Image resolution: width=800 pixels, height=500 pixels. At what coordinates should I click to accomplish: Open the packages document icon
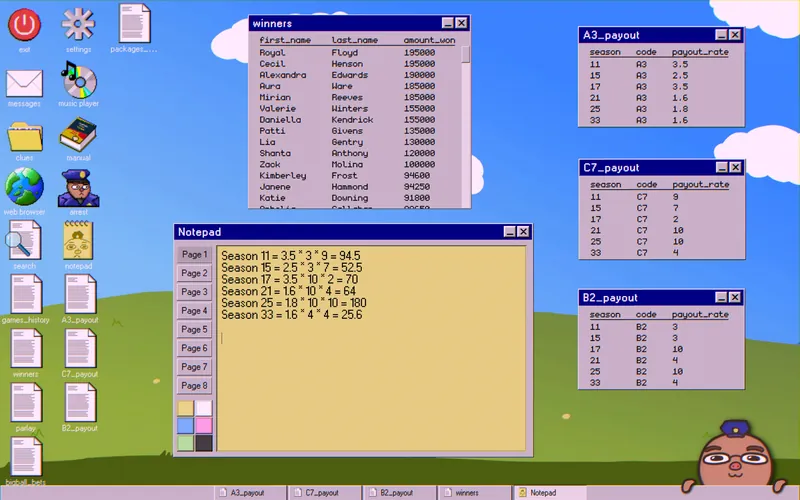pos(135,23)
